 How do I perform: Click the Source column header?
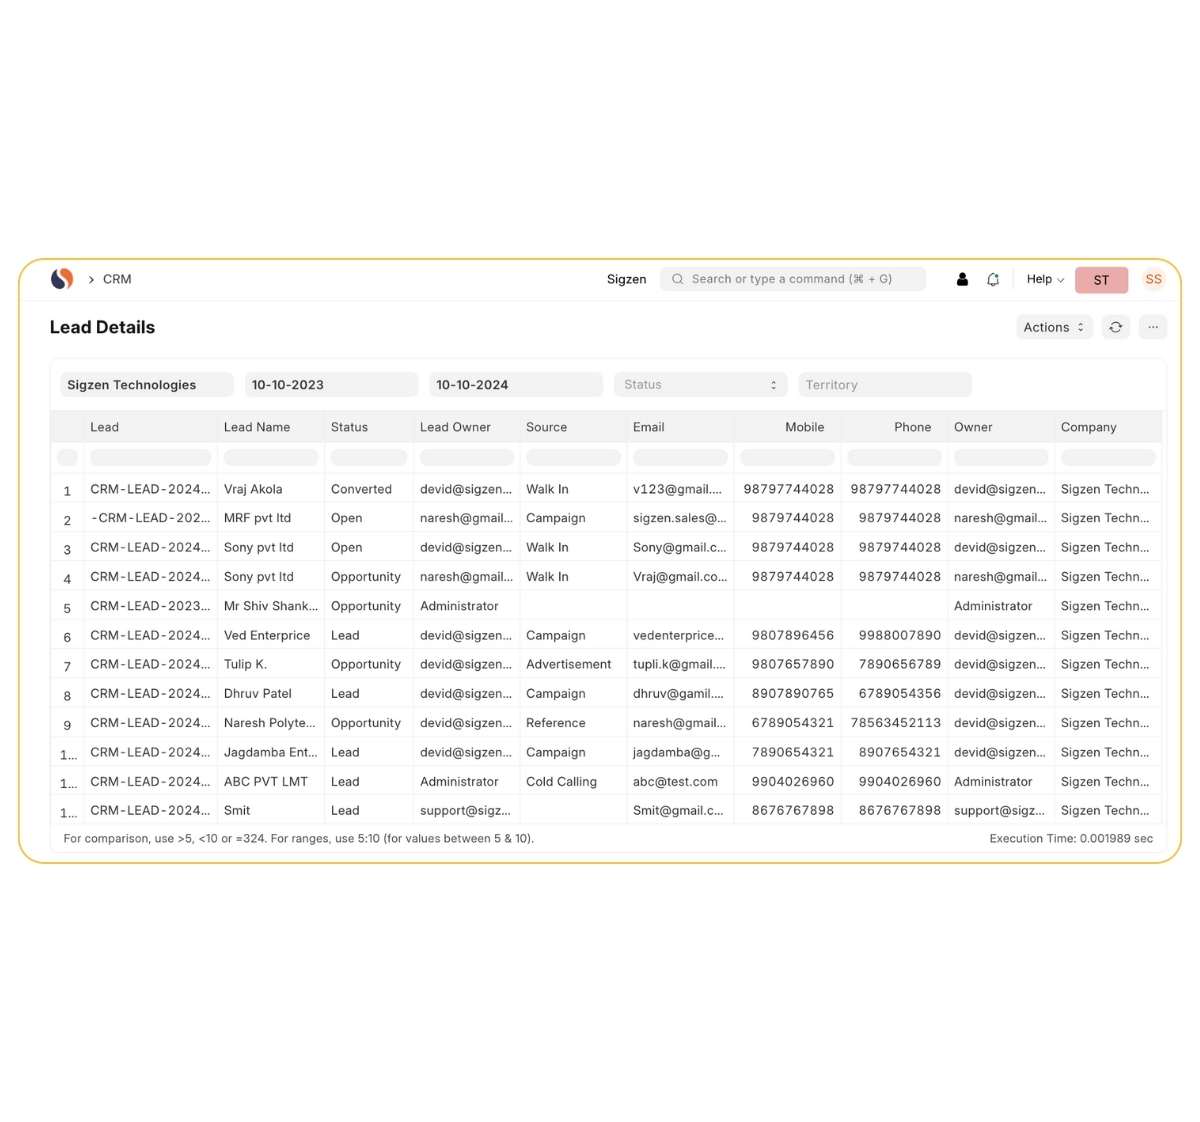546,427
